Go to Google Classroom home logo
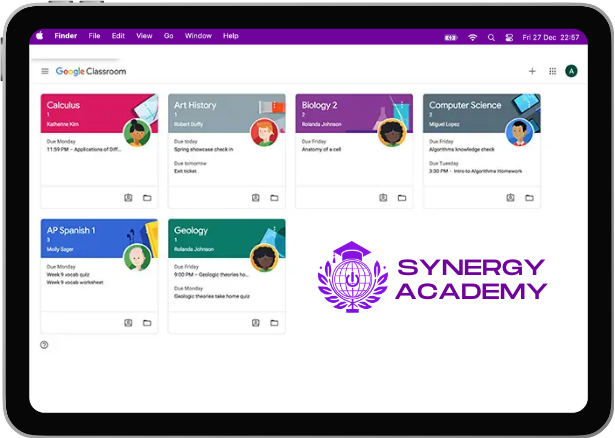Viewport: 615px width, 438px height. 91,71
